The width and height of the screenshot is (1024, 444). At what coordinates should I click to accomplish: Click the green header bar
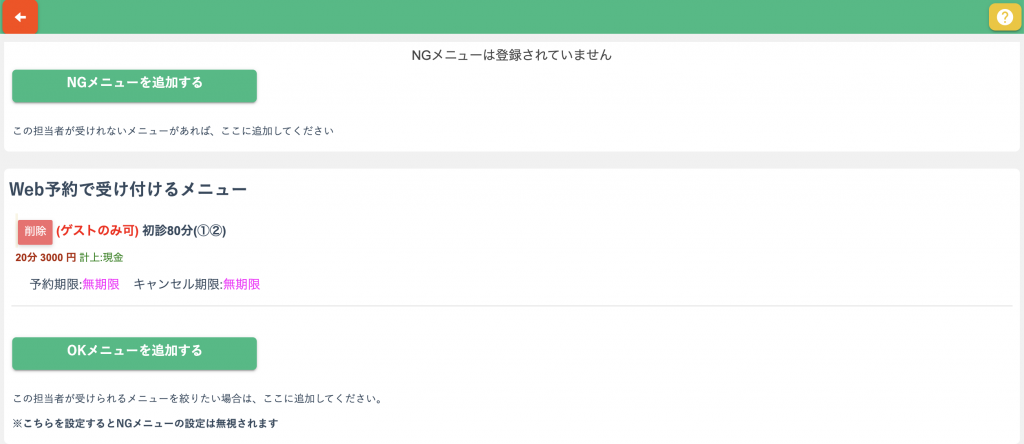(x=500, y=17)
